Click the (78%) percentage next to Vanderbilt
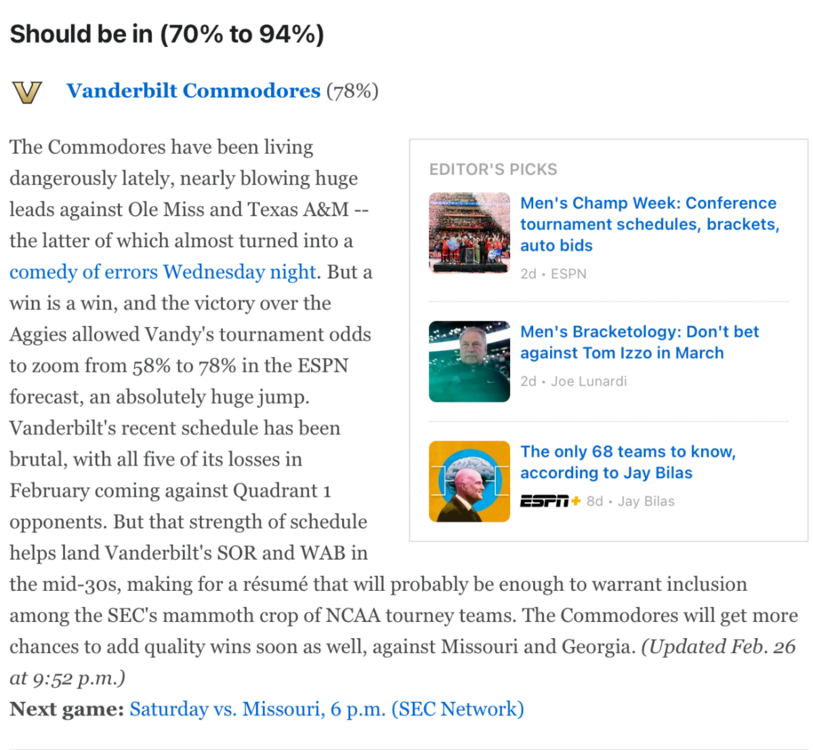 pos(352,91)
